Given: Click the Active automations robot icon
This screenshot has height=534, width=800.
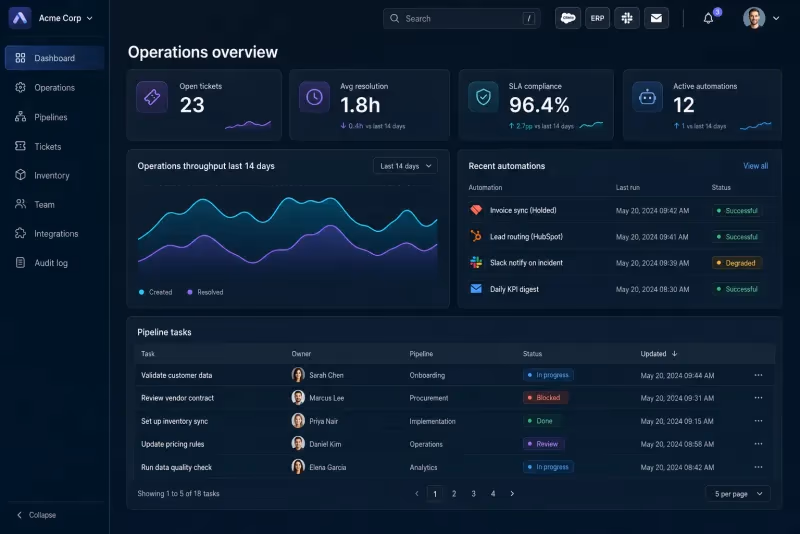Looking at the screenshot, I should click(x=647, y=96).
